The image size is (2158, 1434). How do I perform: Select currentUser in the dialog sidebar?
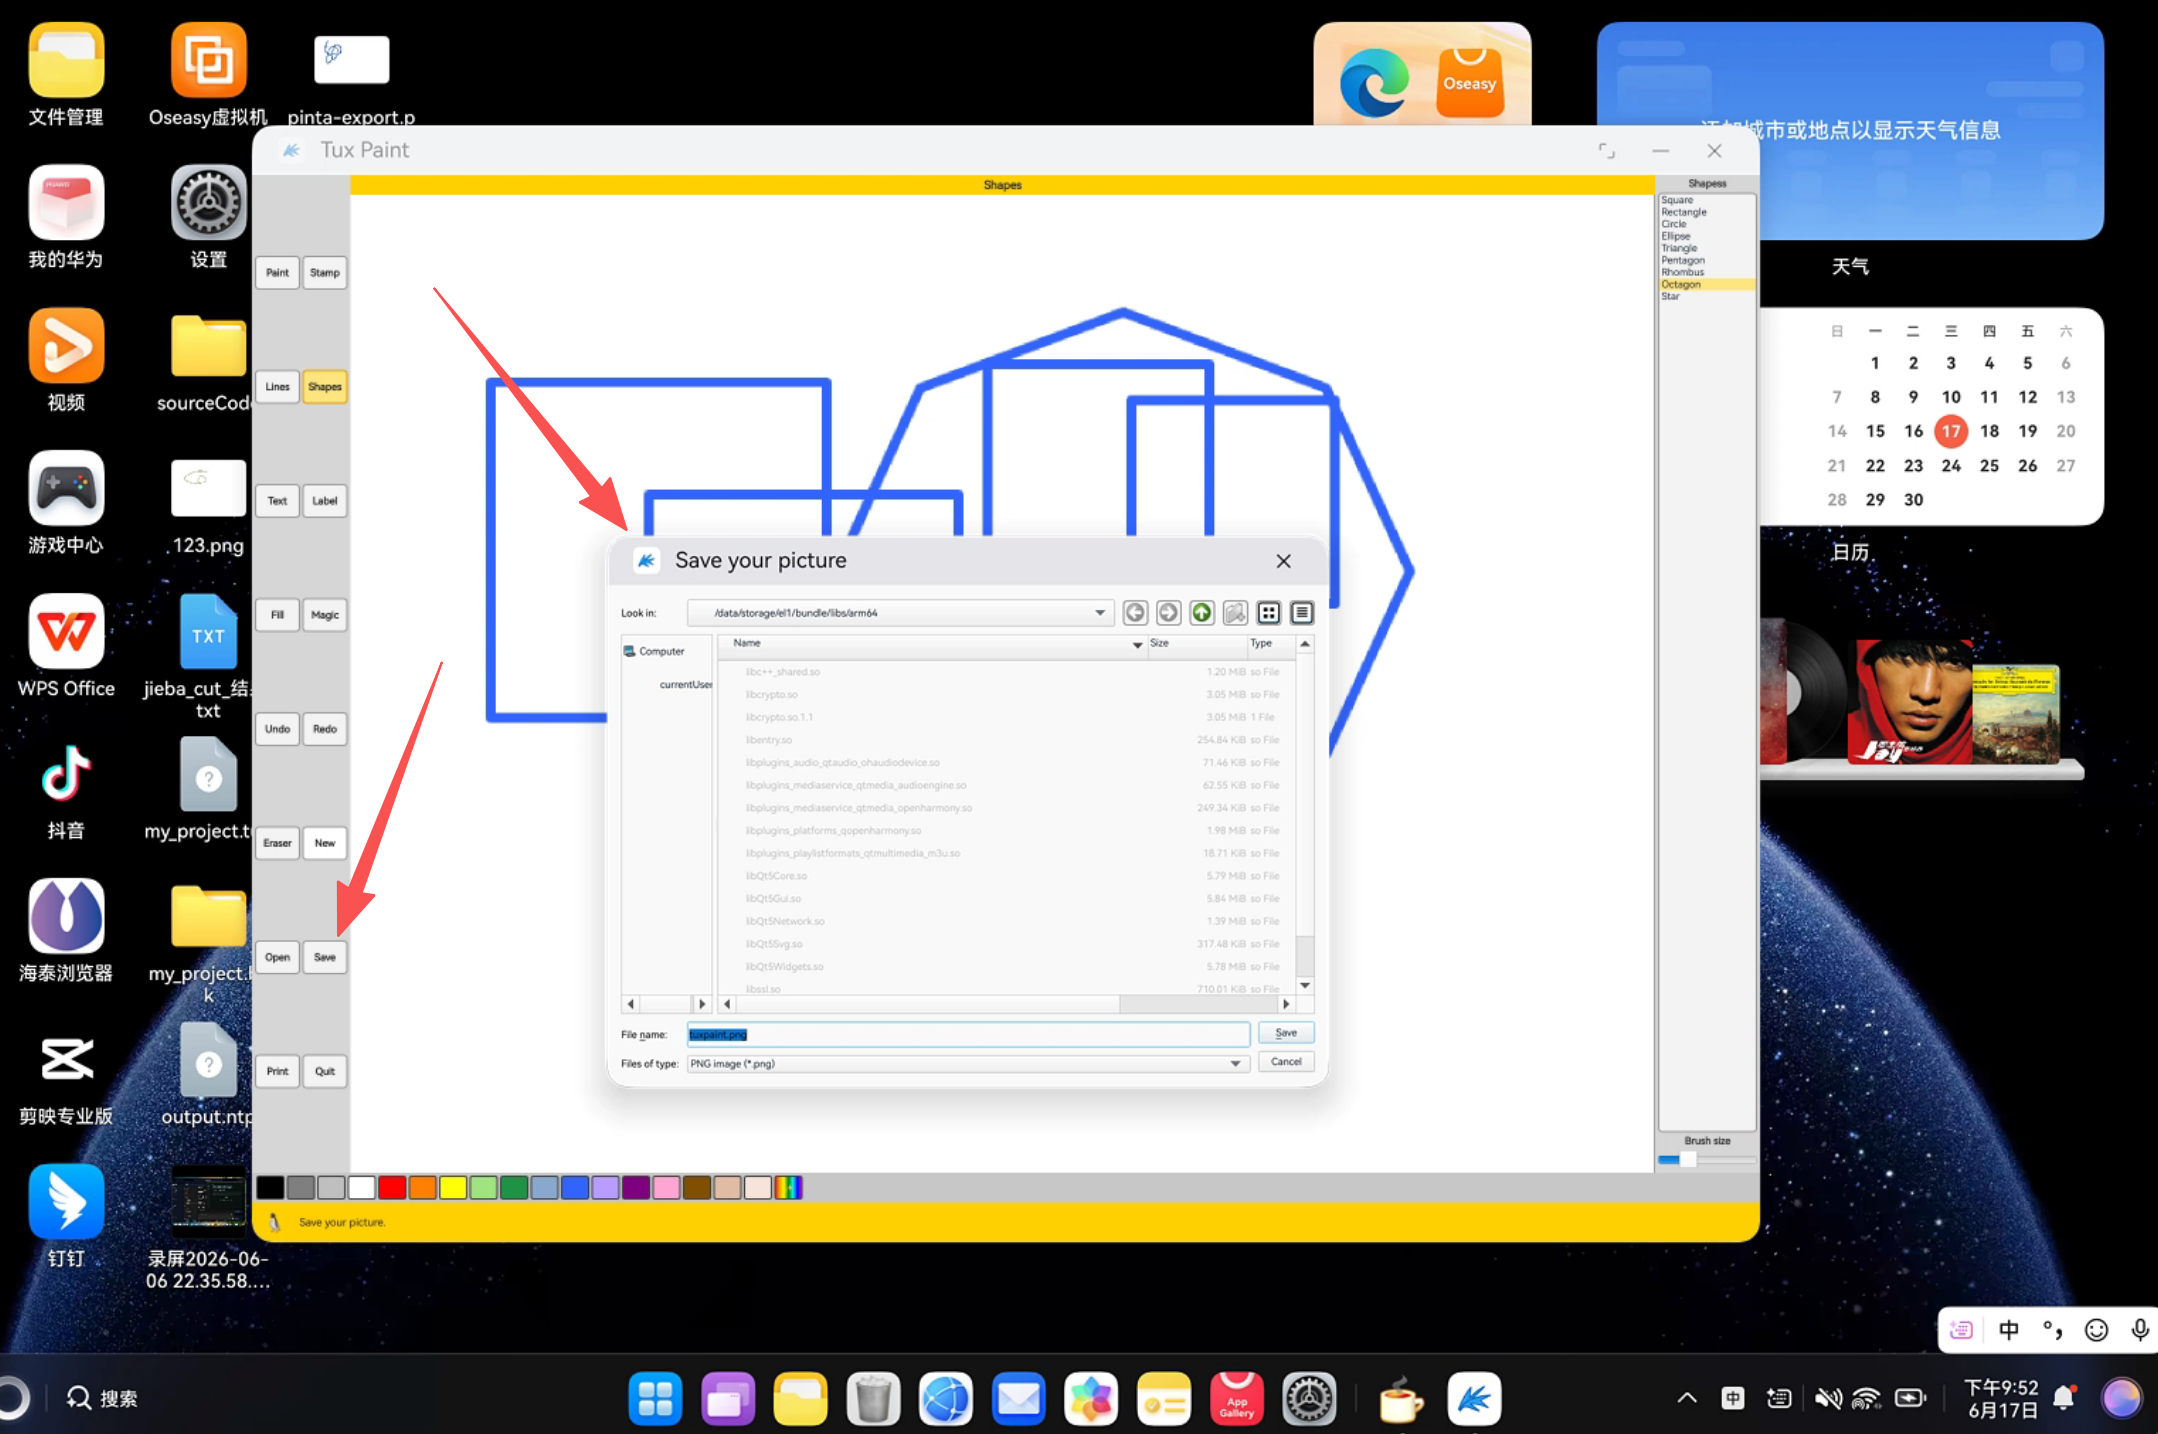(685, 685)
